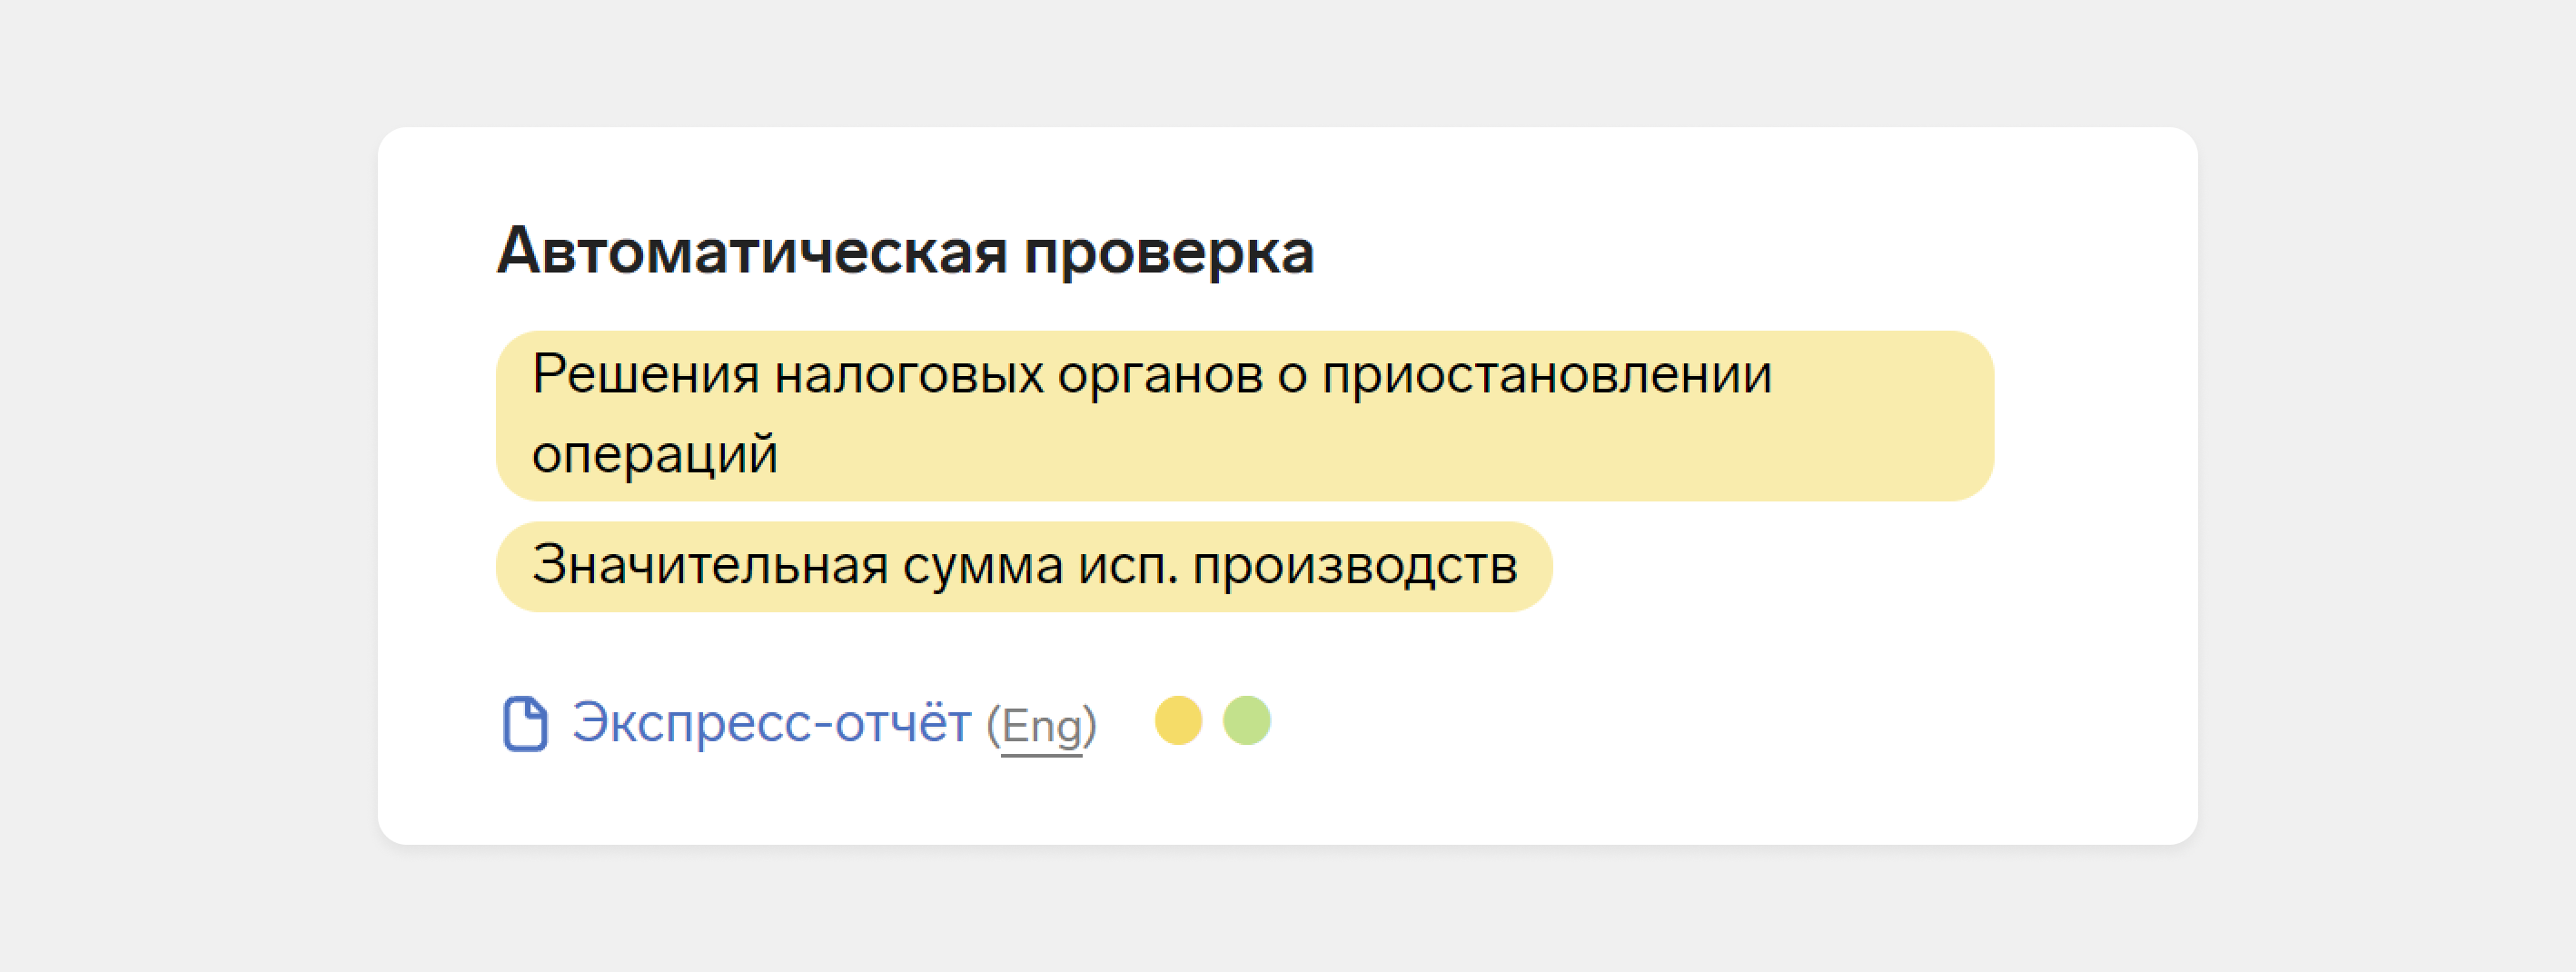Click the word операций in the first tag
2576x972 pixels.
(655, 455)
